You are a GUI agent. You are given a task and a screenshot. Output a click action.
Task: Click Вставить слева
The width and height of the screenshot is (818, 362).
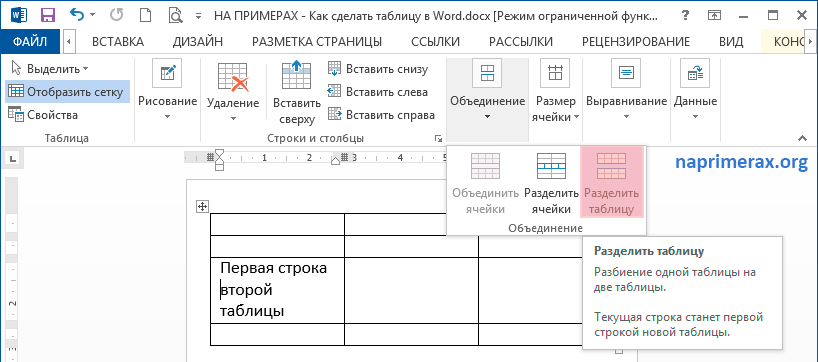click(378, 92)
